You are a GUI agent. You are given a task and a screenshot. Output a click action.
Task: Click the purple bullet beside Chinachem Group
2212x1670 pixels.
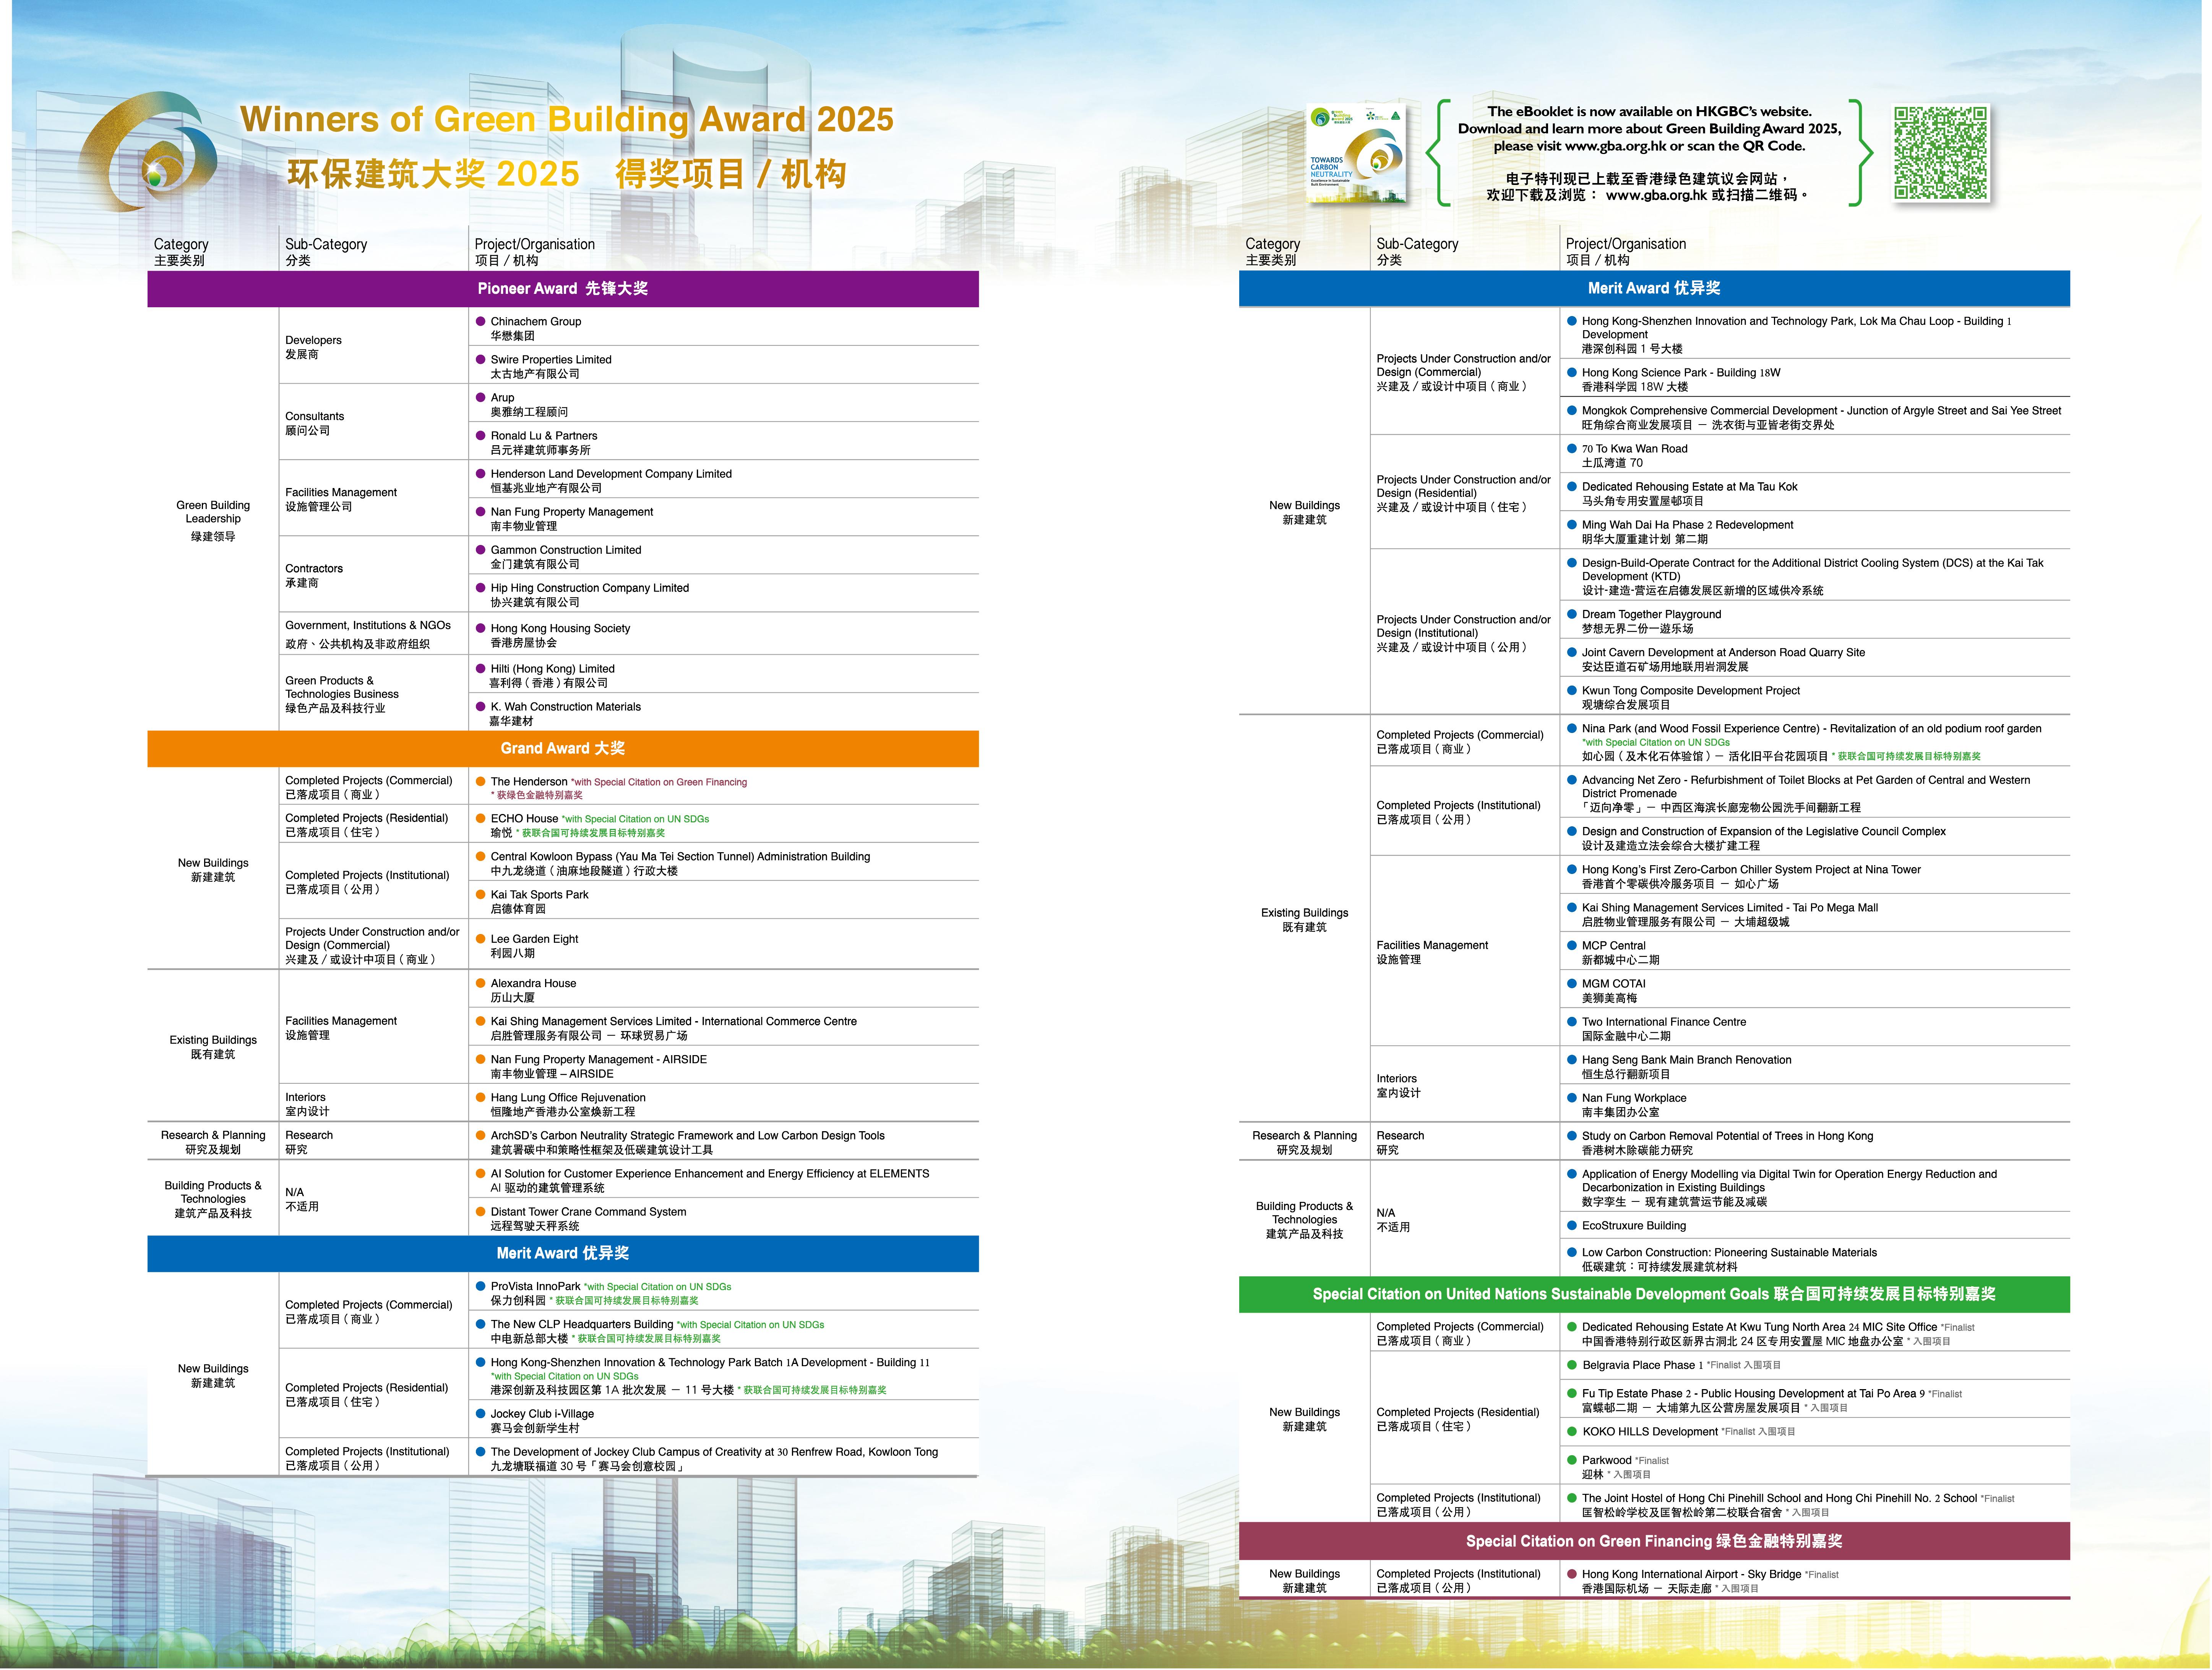[480, 321]
